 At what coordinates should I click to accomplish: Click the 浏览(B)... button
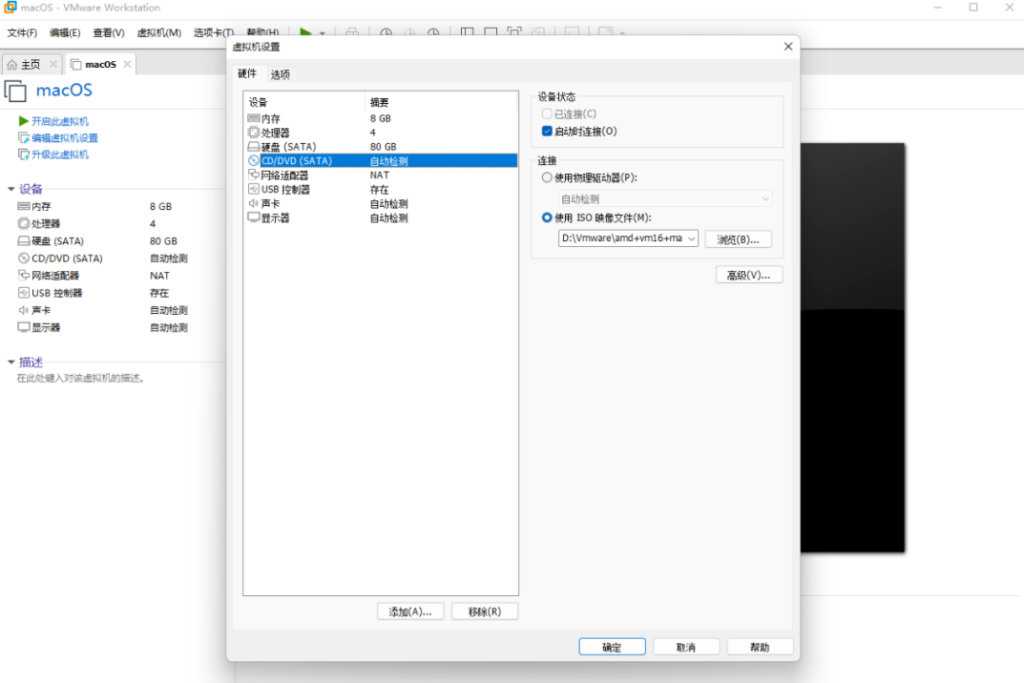(x=738, y=240)
